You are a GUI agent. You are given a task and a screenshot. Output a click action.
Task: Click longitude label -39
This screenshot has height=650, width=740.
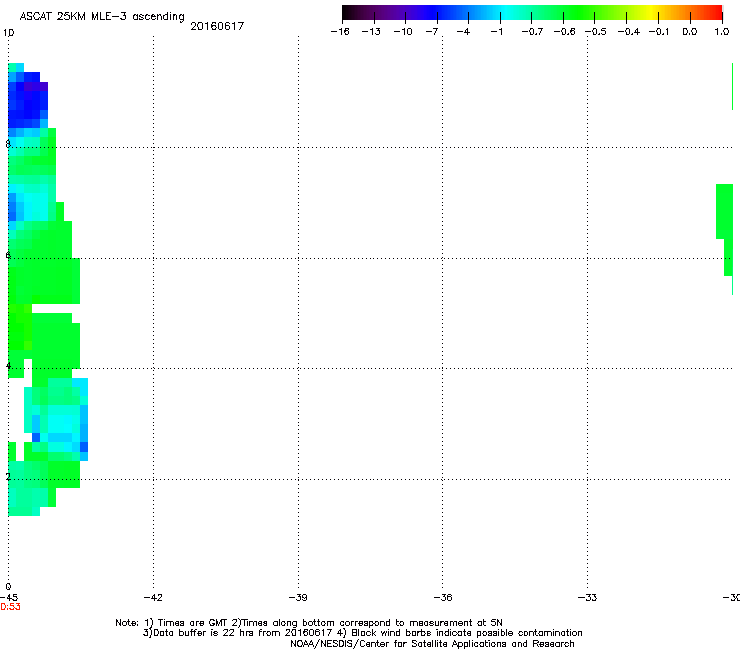[x=298, y=598]
